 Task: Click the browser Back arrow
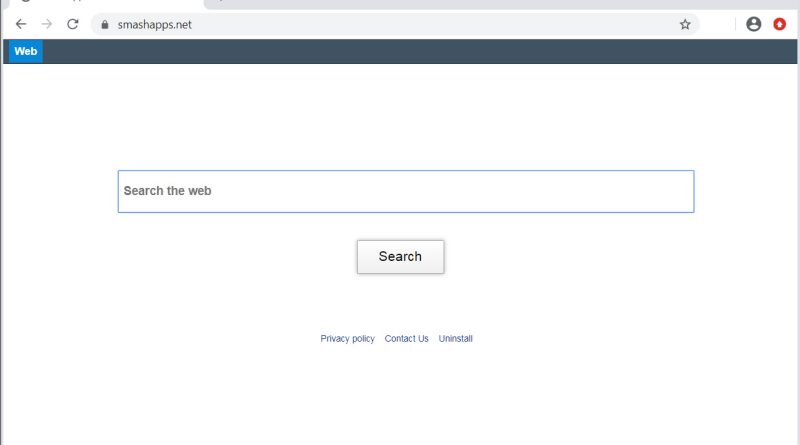coord(20,24)
